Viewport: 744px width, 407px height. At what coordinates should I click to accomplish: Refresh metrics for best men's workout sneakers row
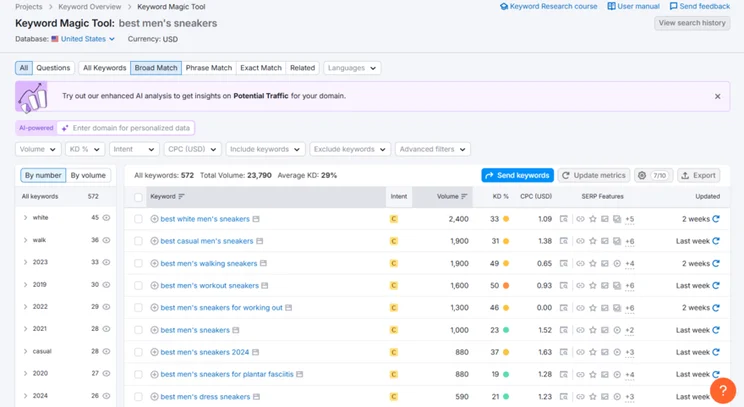click(x=716, y=286)
